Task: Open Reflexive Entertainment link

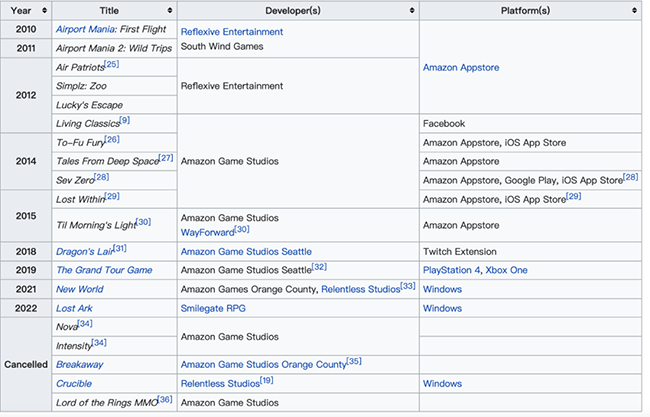Action: pyautogui.click(x=232, y=32)
